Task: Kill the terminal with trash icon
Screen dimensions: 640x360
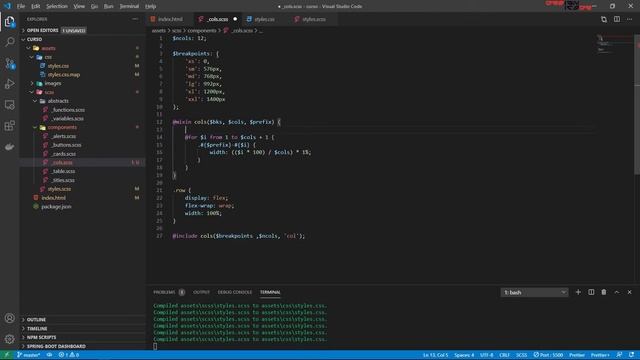Action: tap(604, 292)
